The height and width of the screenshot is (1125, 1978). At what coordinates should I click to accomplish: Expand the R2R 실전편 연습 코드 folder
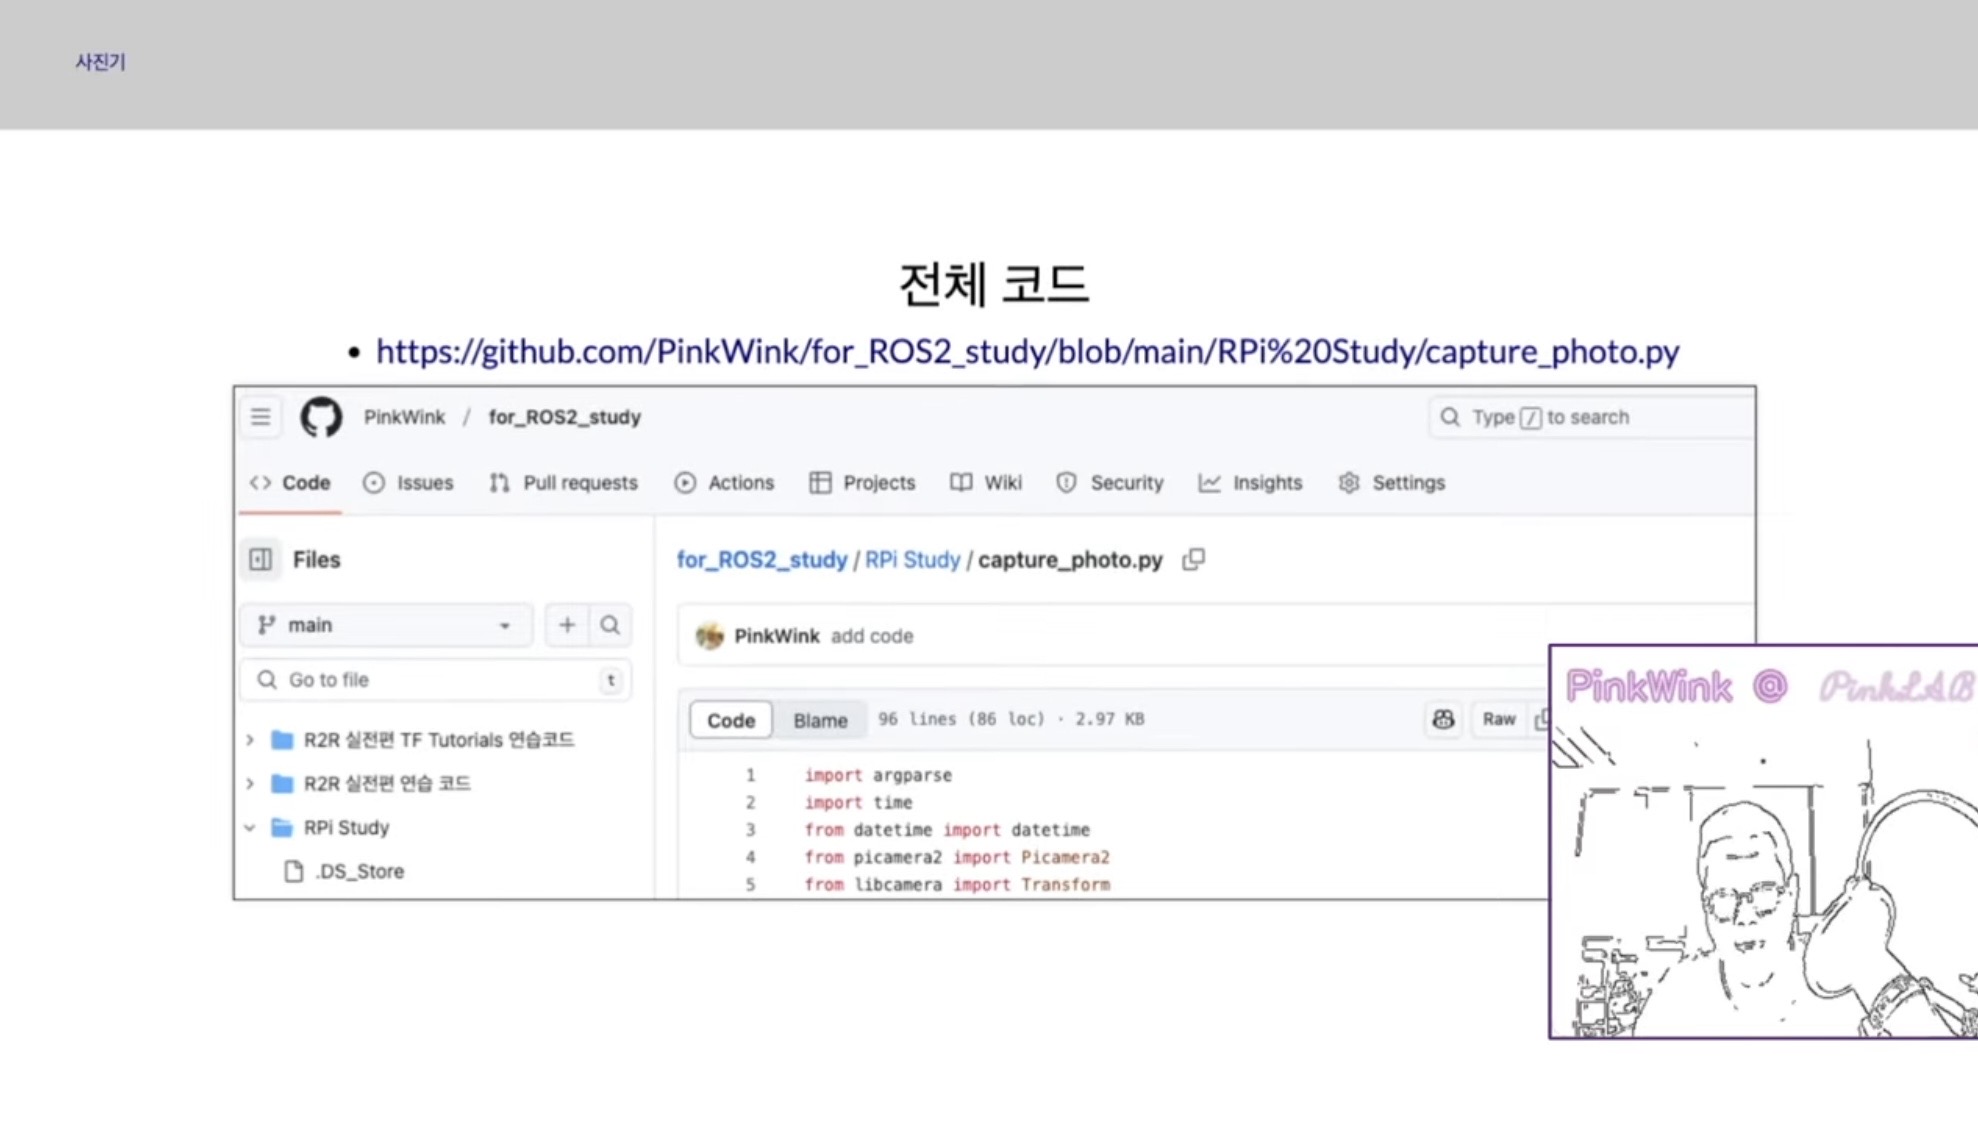pos(250,783)
